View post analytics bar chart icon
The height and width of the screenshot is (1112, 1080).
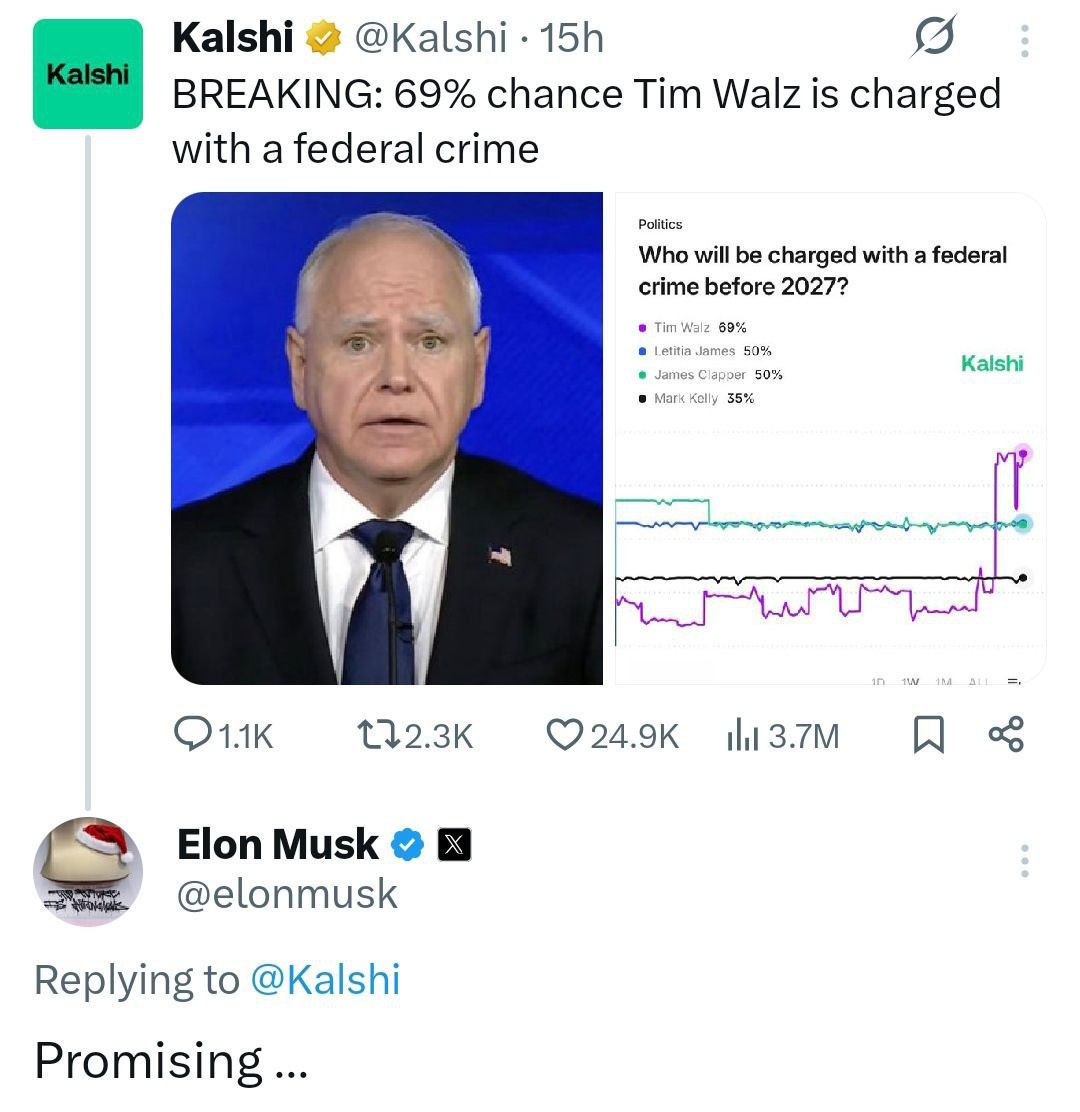point(742,735)
